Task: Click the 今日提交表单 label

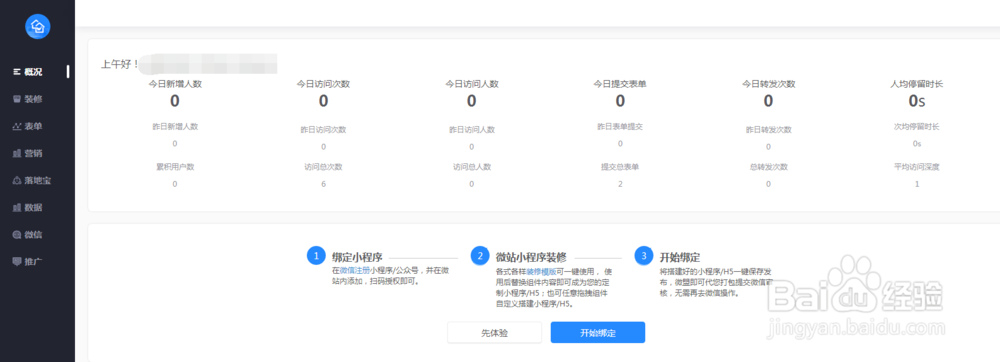Action: (620, 83)
